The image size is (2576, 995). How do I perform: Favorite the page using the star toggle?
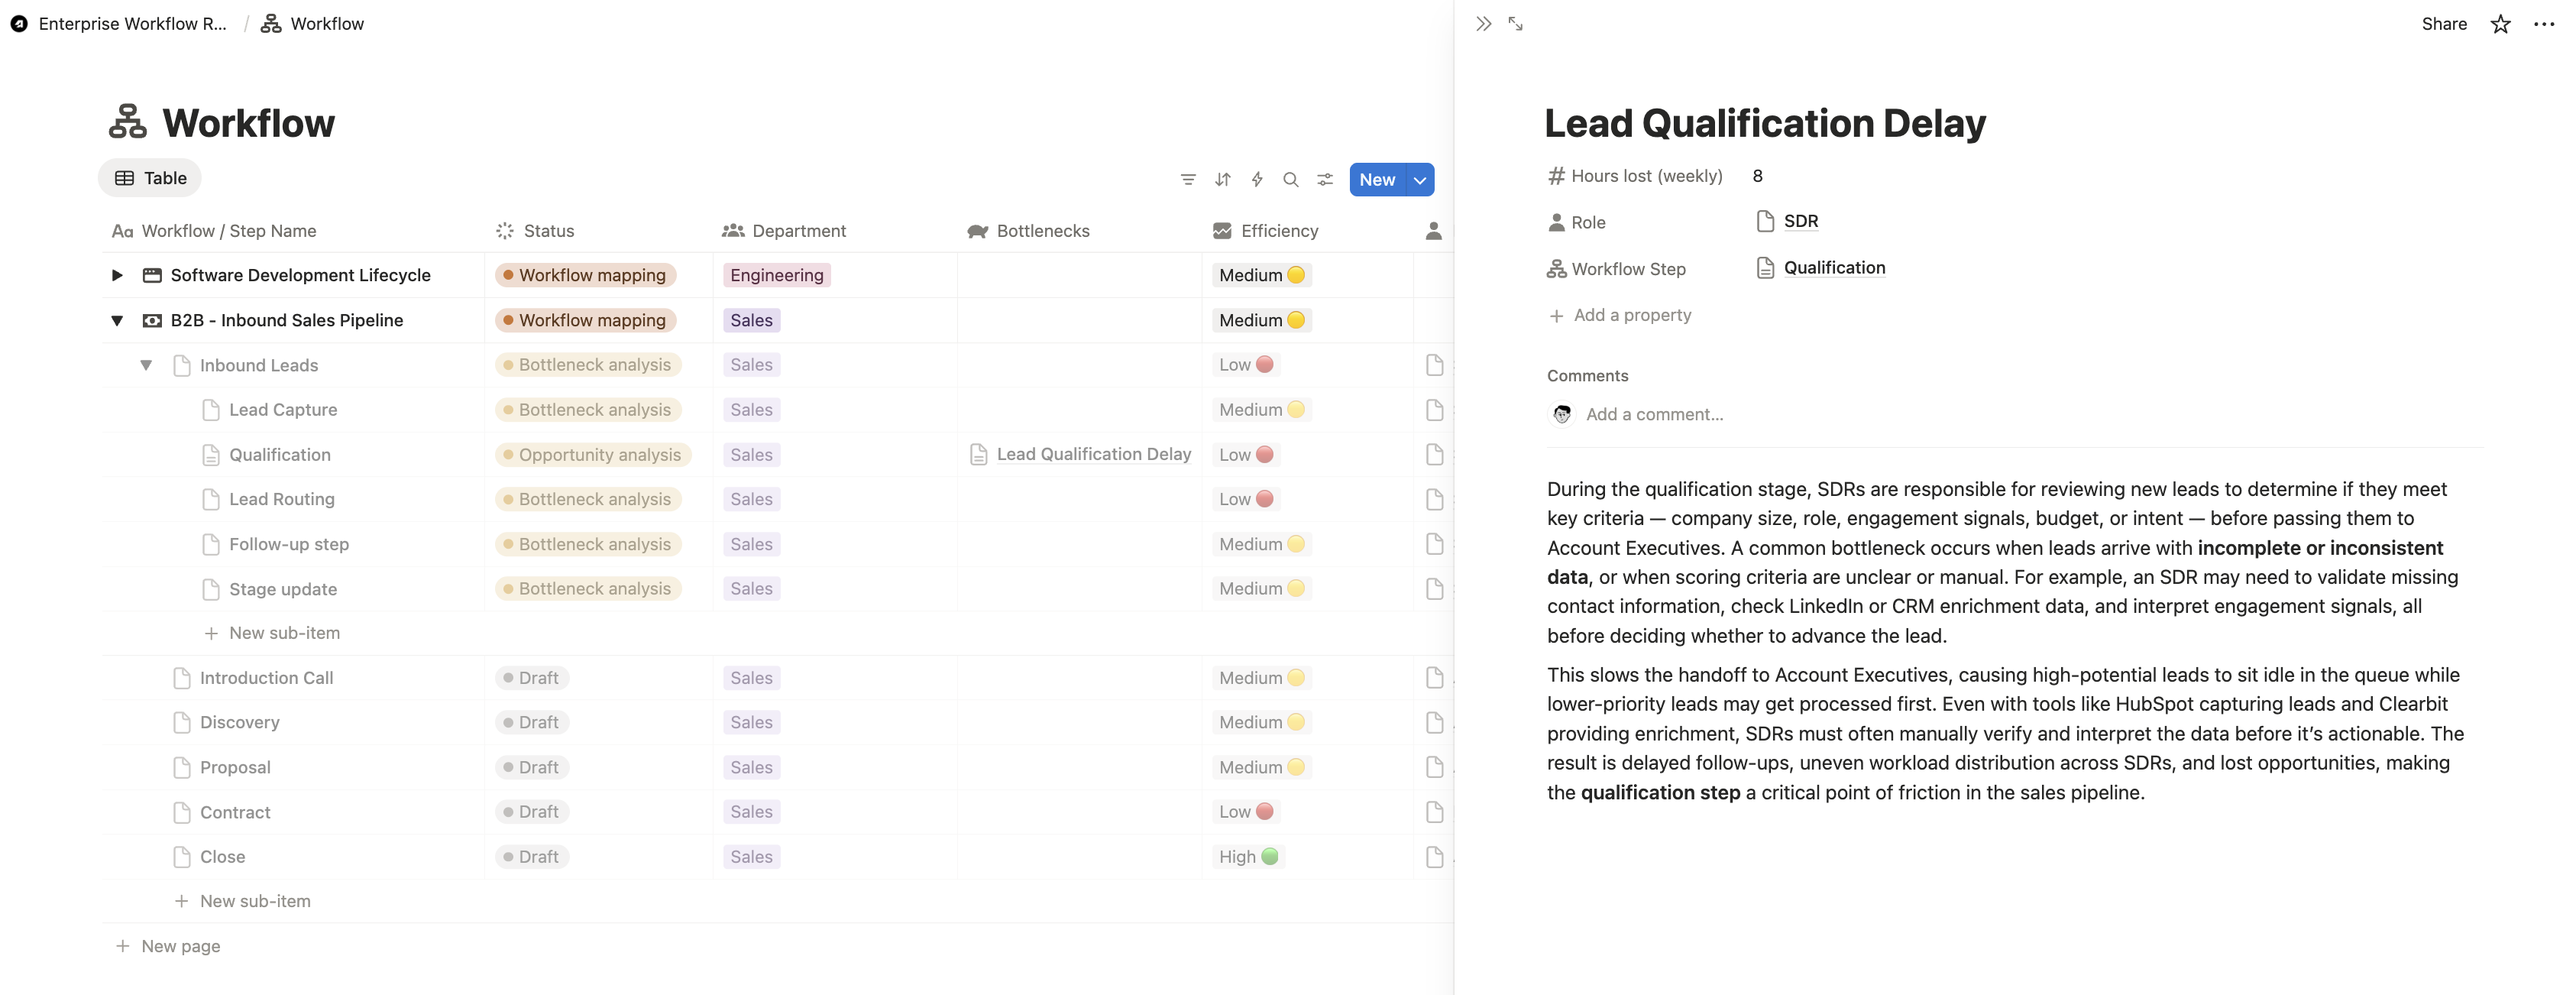click(2499, 23)
